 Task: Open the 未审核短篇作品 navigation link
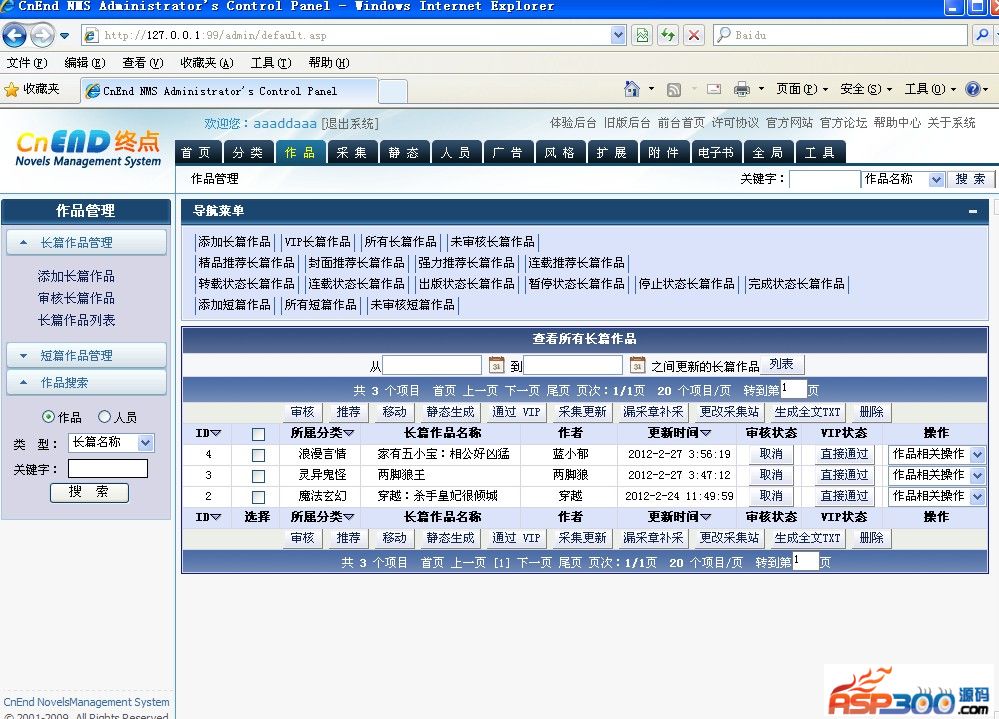tap(413, 305)
